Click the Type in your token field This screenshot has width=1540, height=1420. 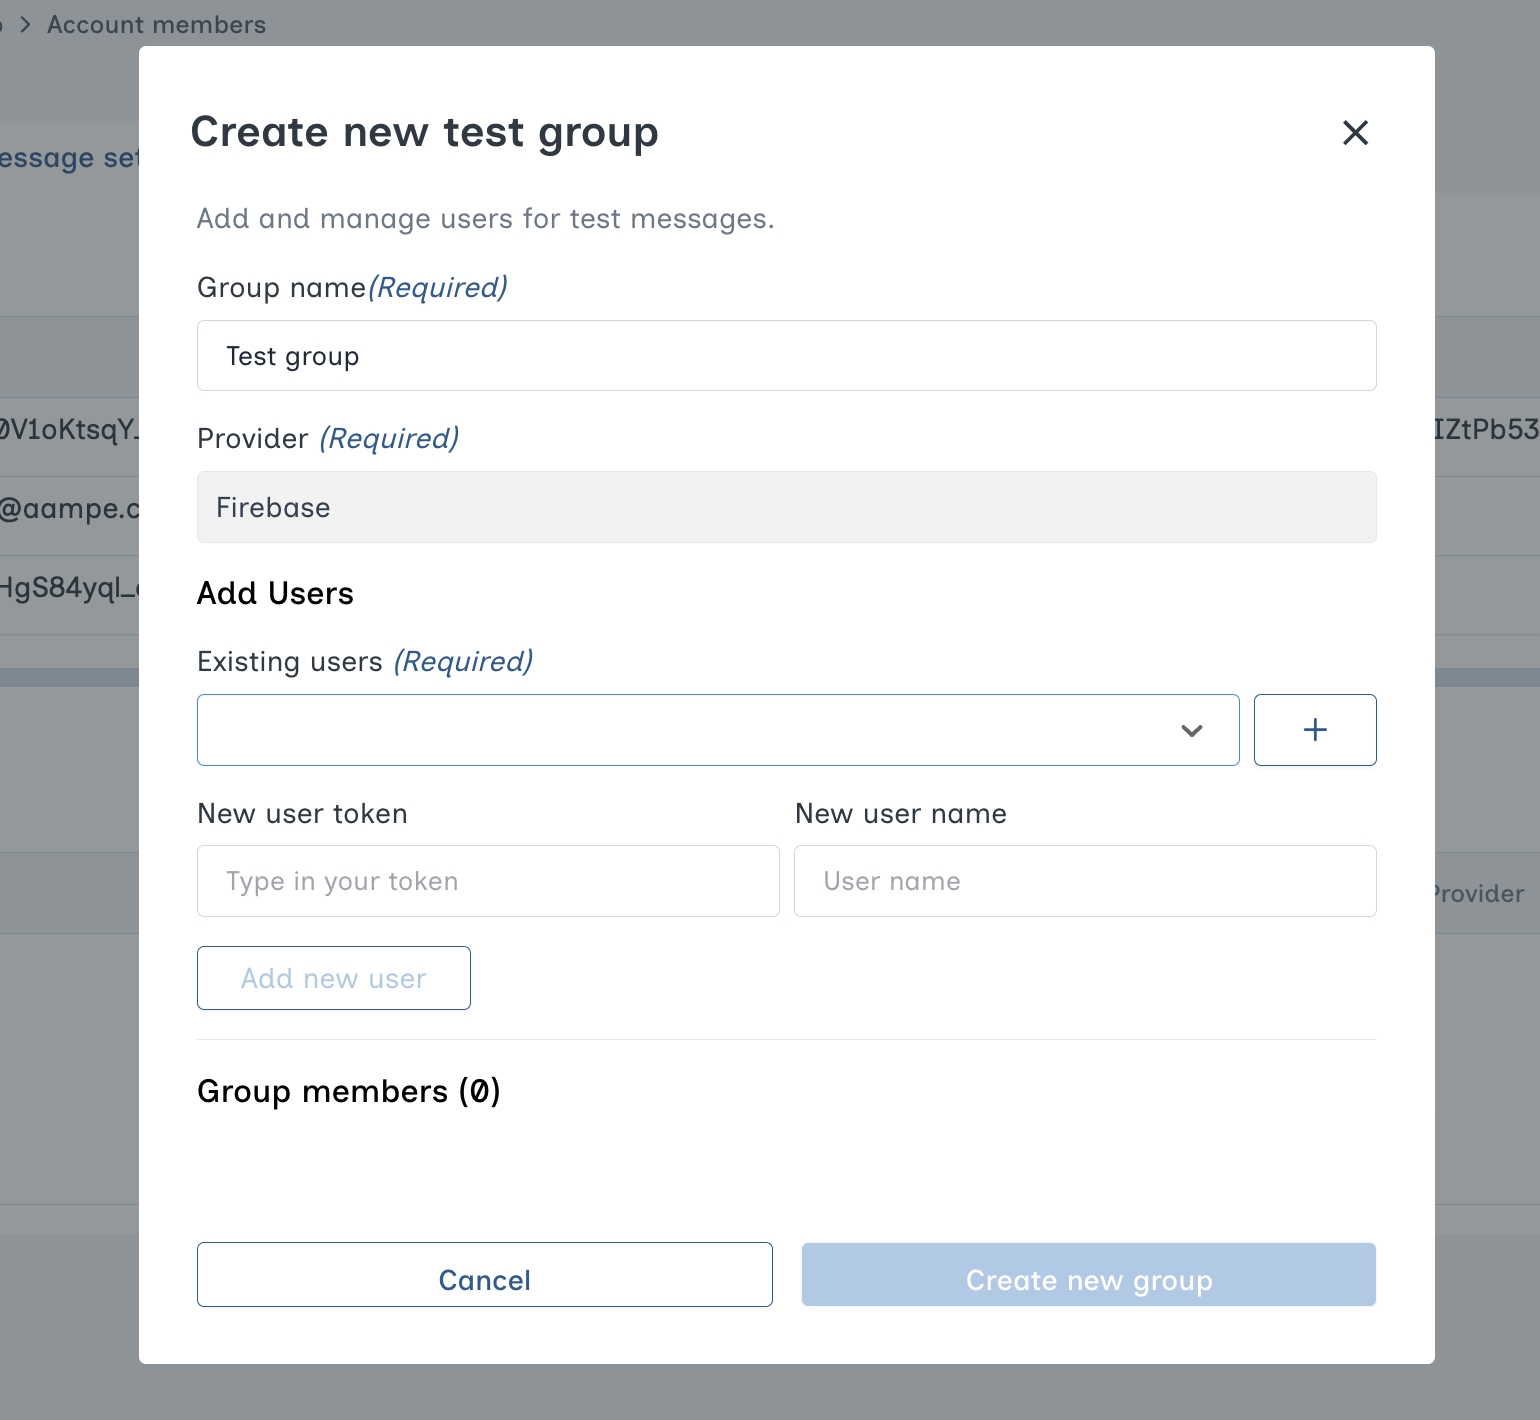488,881
